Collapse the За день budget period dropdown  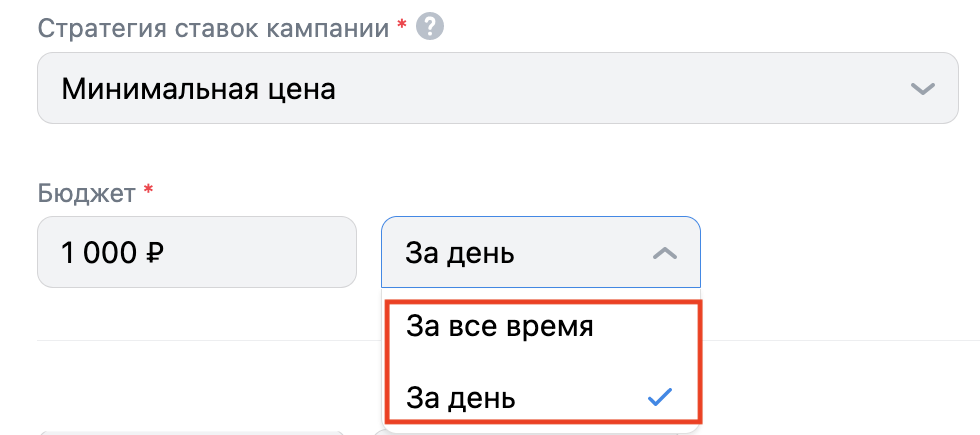[x=540, y=253]
